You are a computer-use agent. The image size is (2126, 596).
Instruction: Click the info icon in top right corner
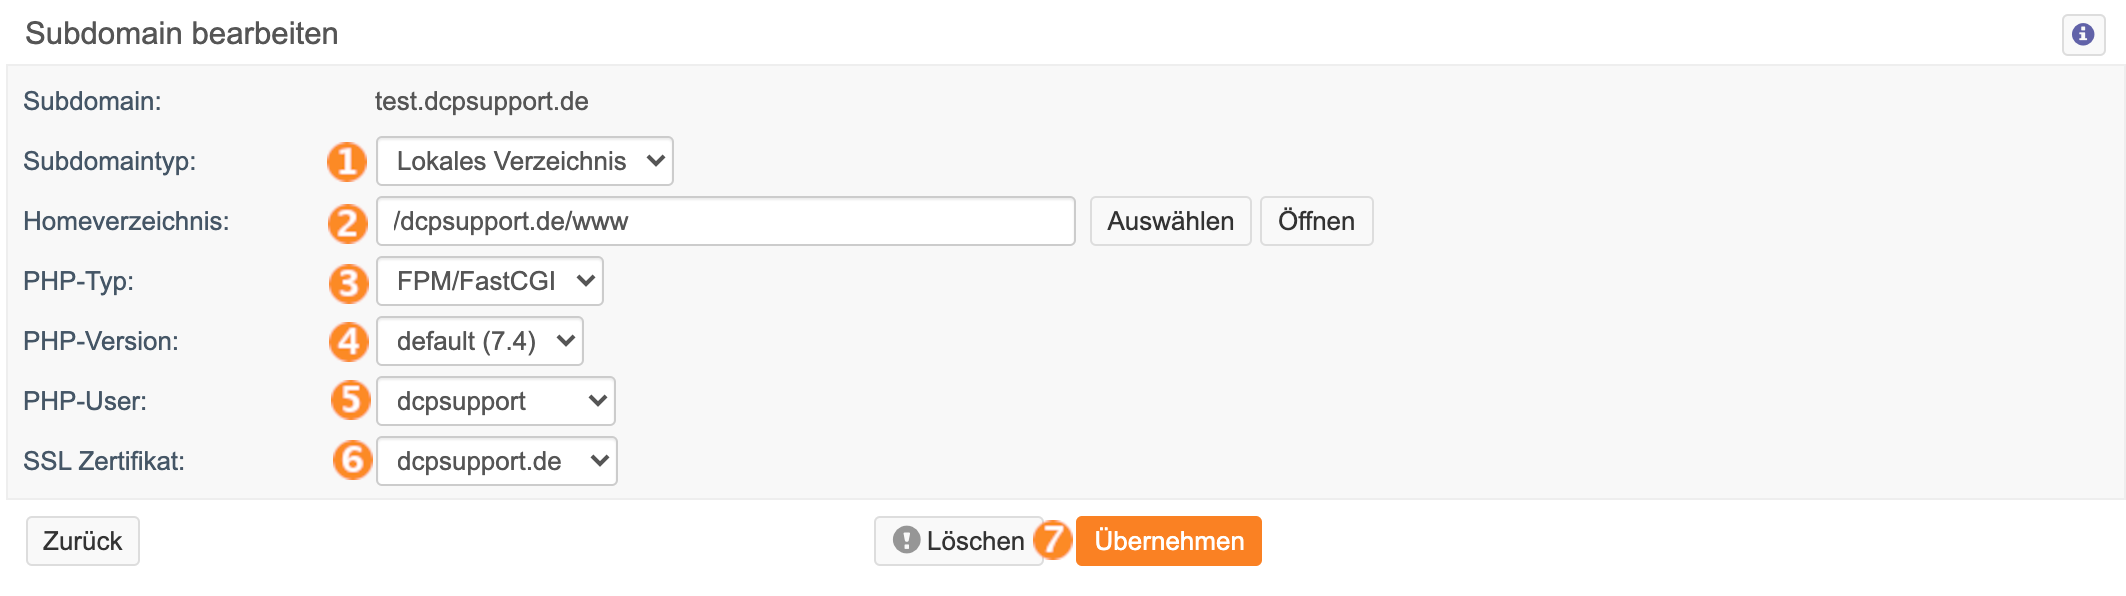click(2083, 35)
